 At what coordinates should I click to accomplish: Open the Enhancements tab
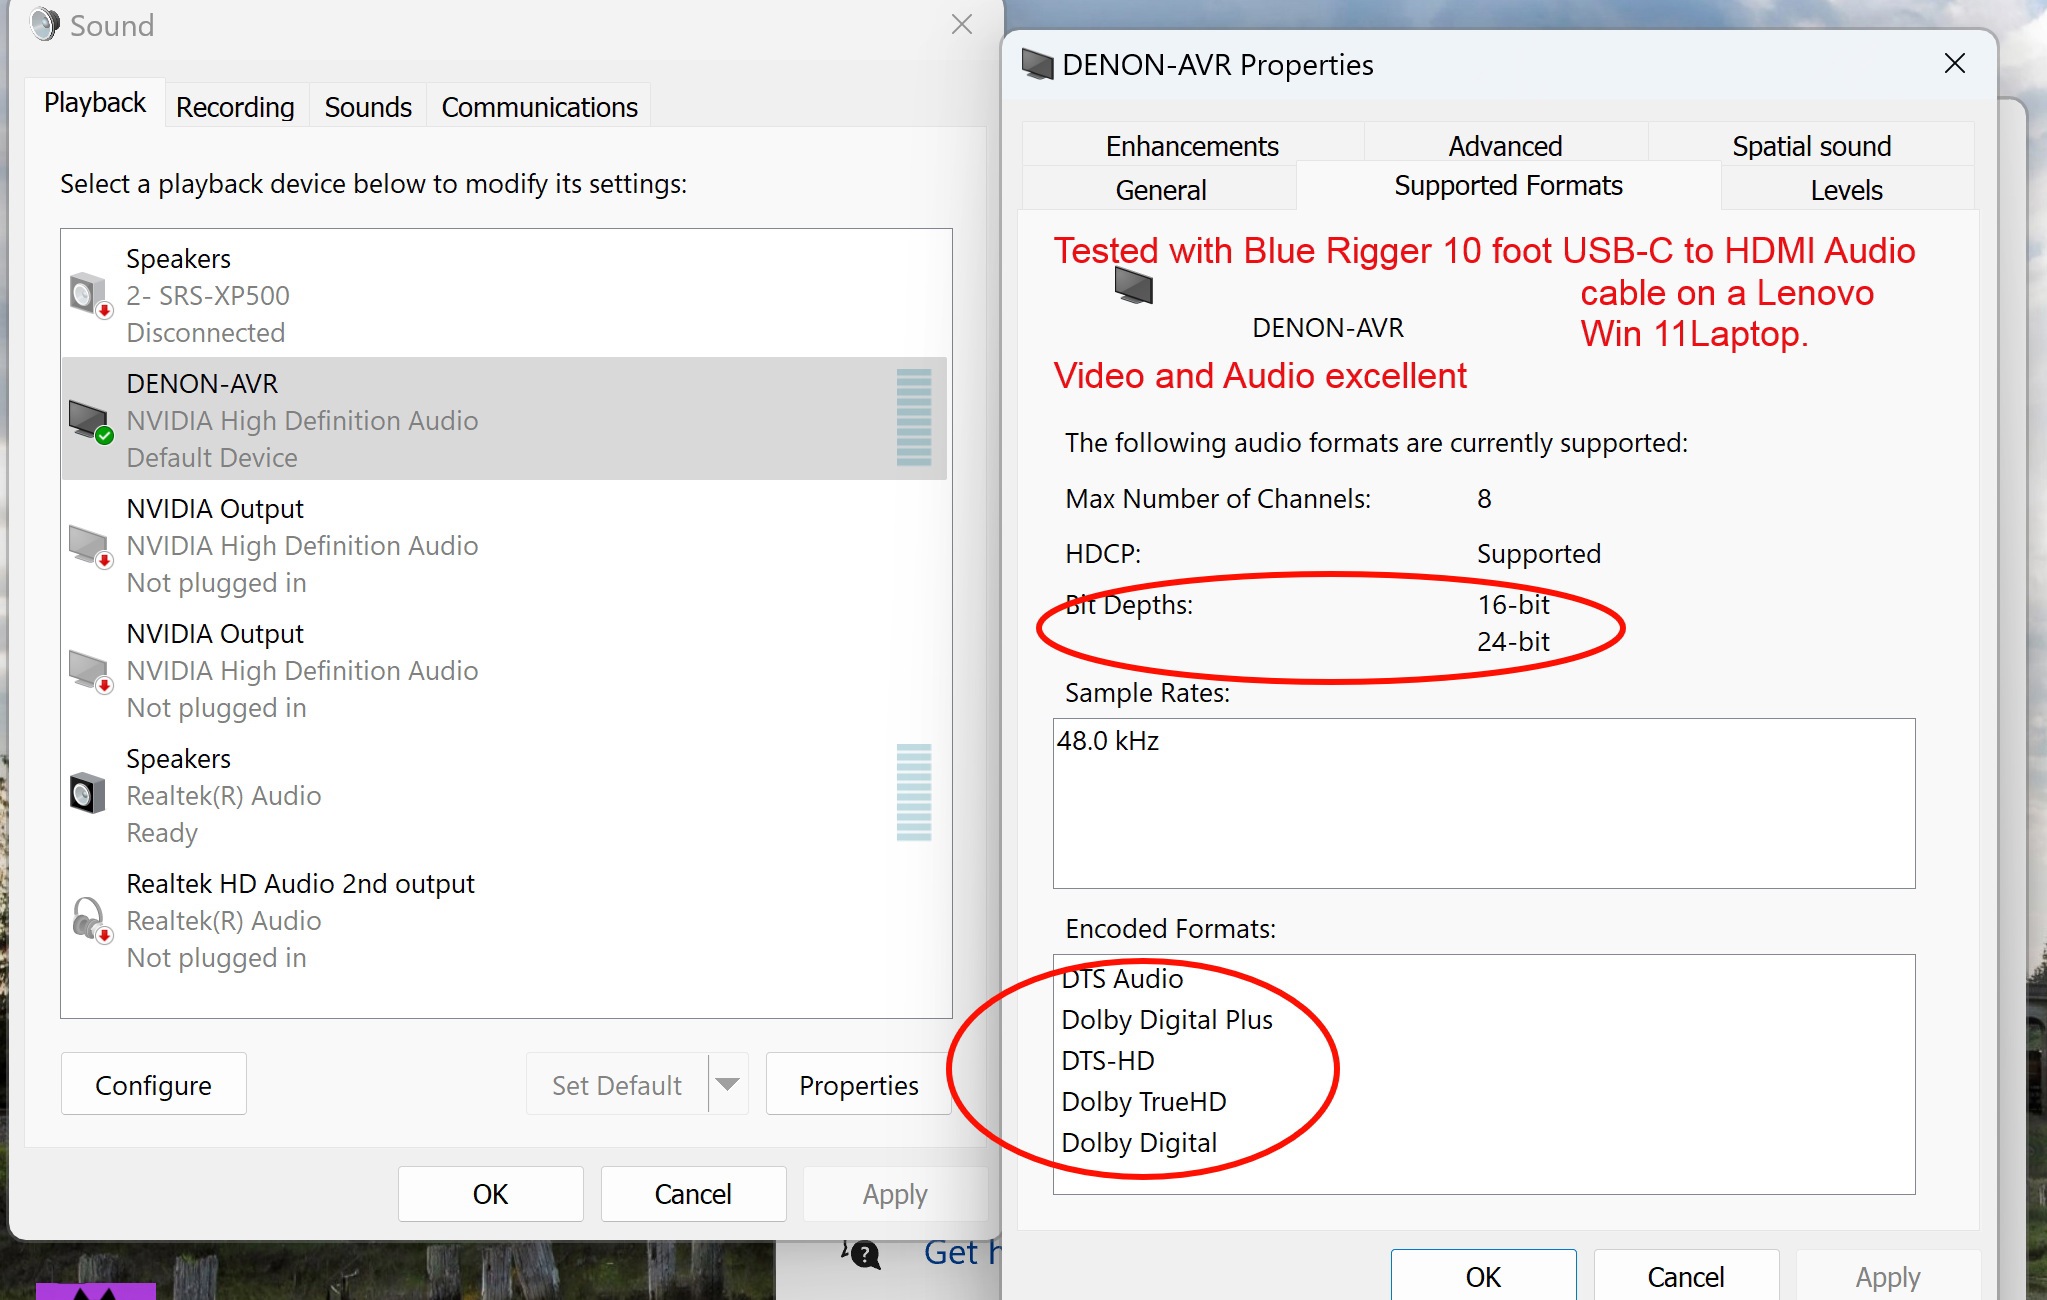1192,146
